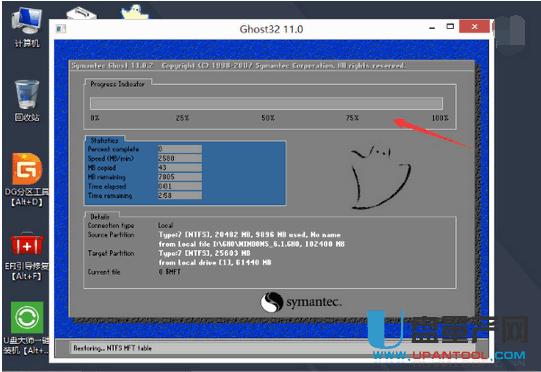Click the Ghost mascot drawing
Screen dimensions: 541x372
point(380,177)
